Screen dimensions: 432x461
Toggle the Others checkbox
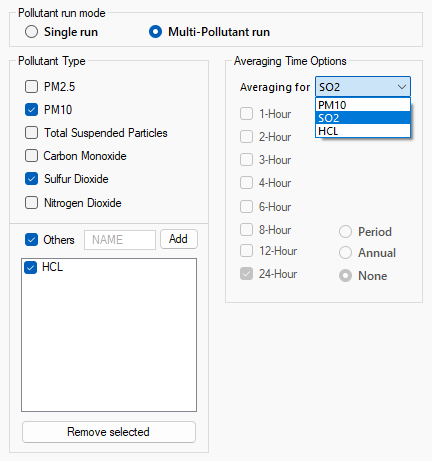click(x=31, y=240)
